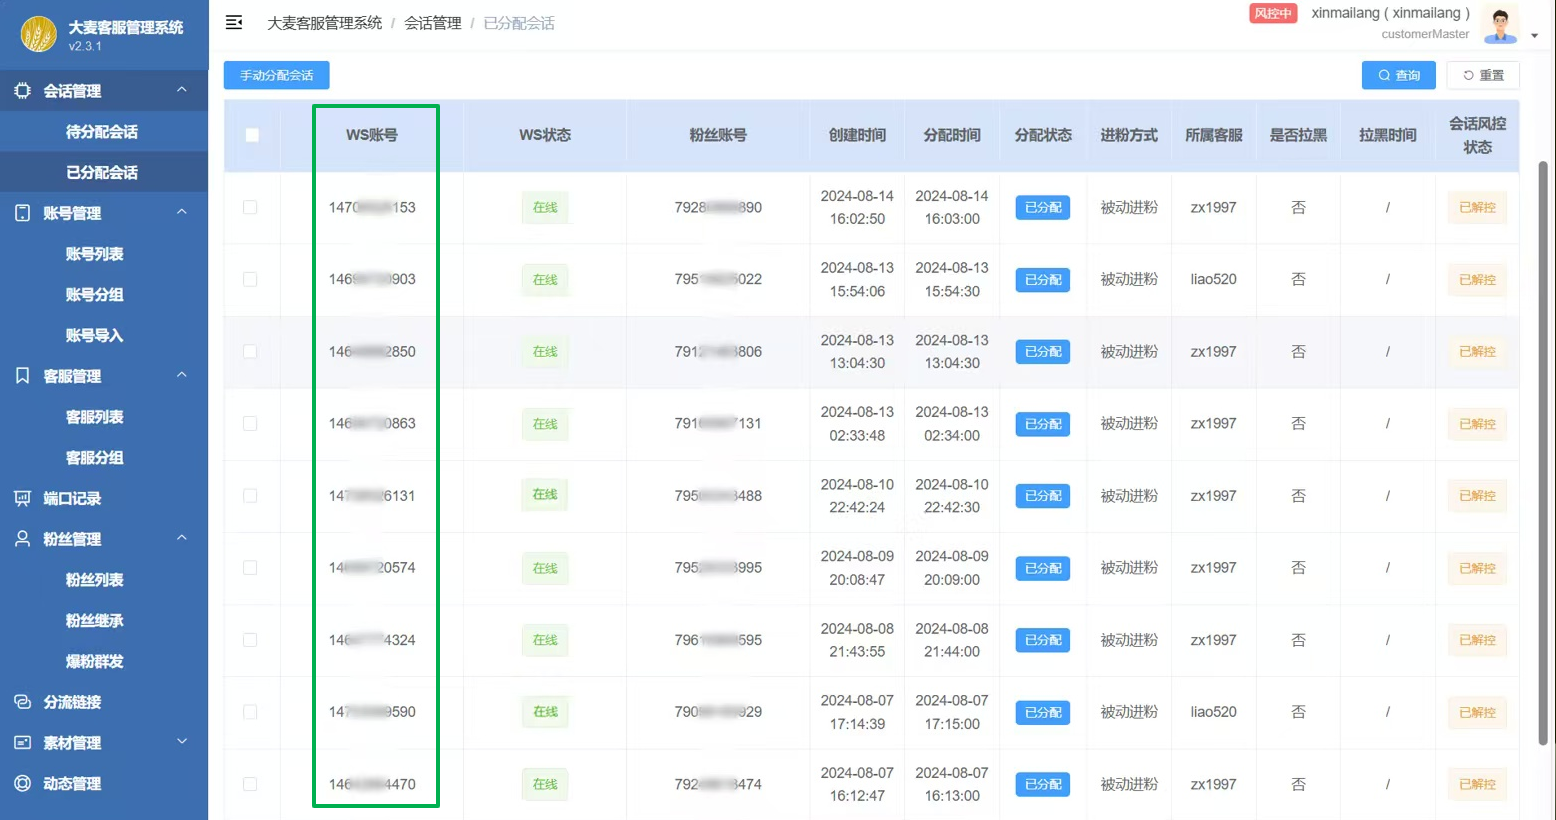Screen dimensions: 1556x820
Task: Click the 粉丝管理 person icon
Action: [x=22, y=539]
